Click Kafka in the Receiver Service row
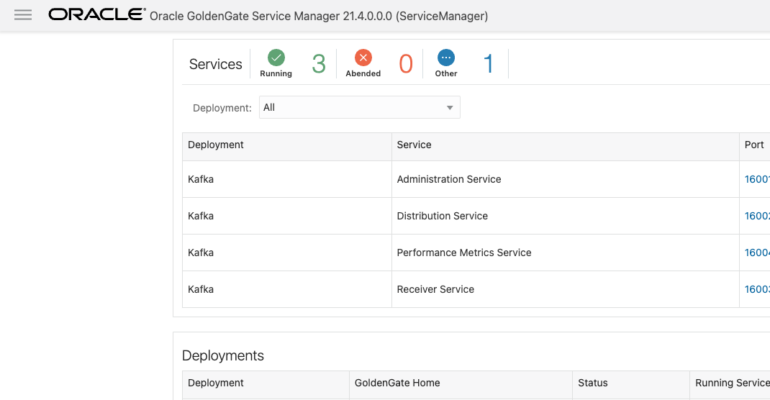This screenshot has width=770, height=400. 200,289
